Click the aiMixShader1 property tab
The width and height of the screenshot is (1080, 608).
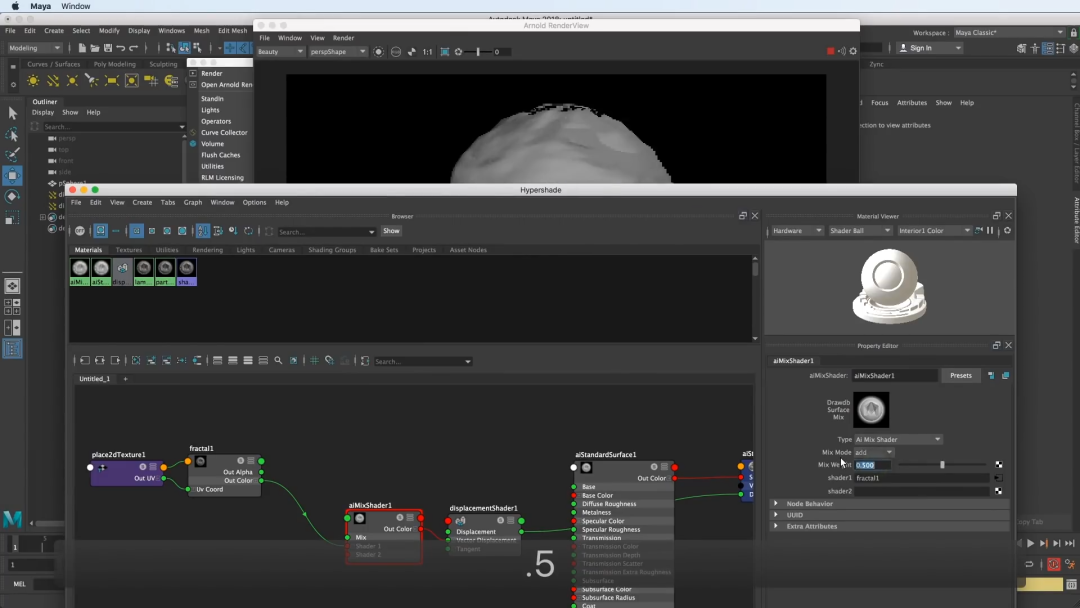(793, 360)
